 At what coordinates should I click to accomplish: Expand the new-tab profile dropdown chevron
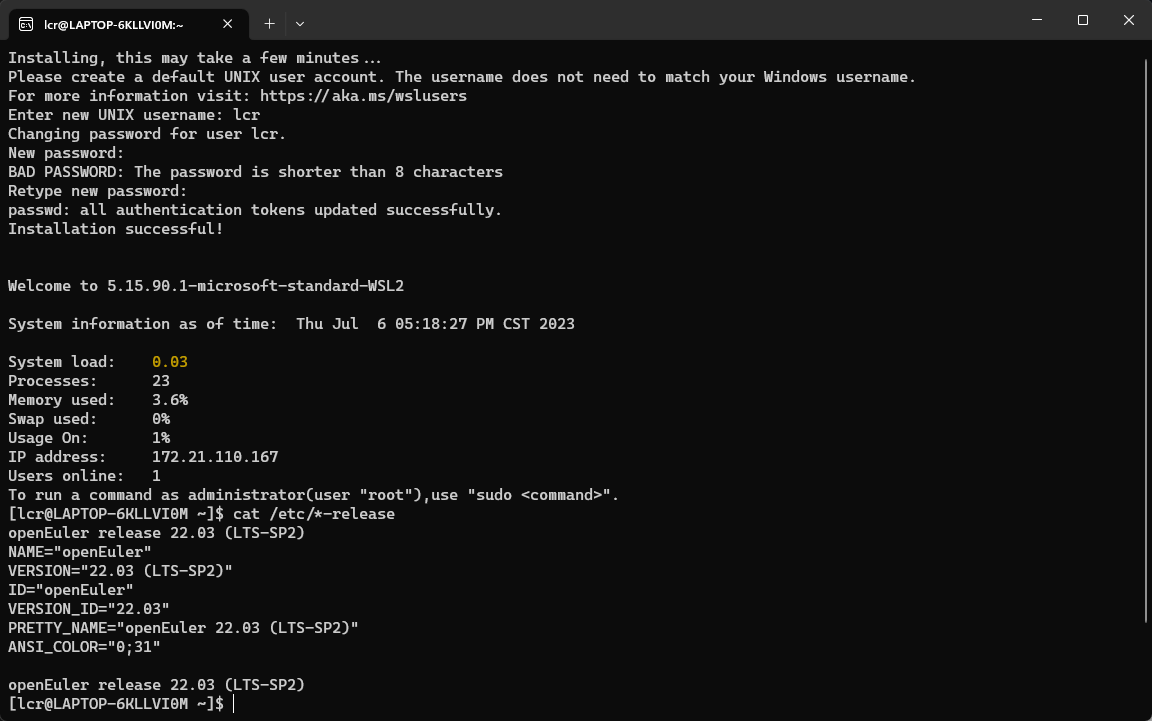300,22
